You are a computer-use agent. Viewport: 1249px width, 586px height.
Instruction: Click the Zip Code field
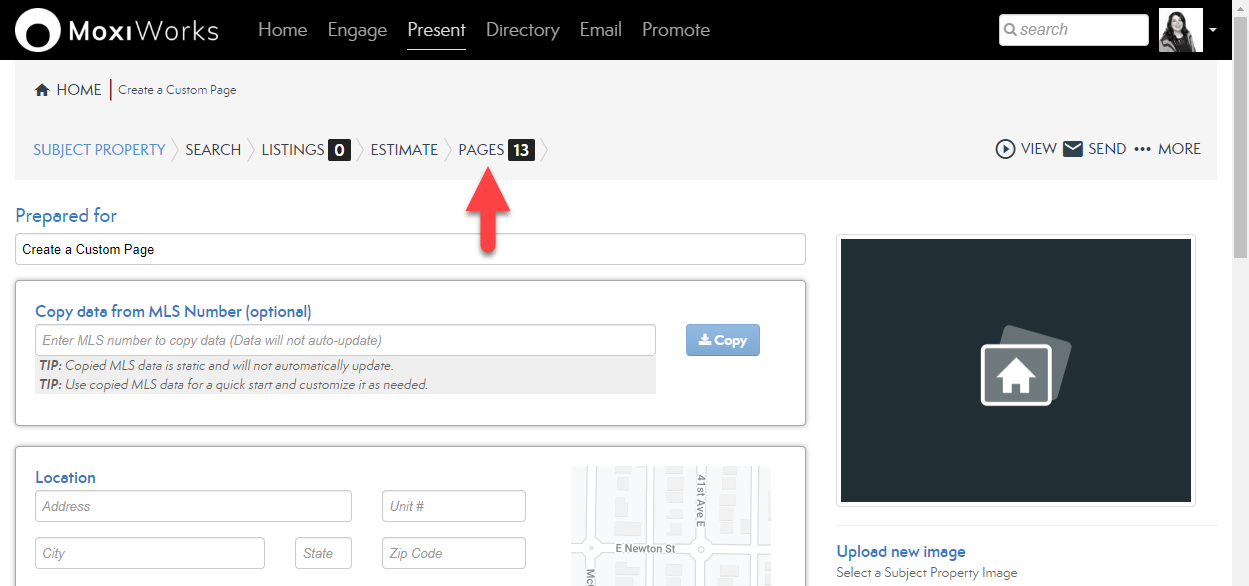click(x=454, y=553)
